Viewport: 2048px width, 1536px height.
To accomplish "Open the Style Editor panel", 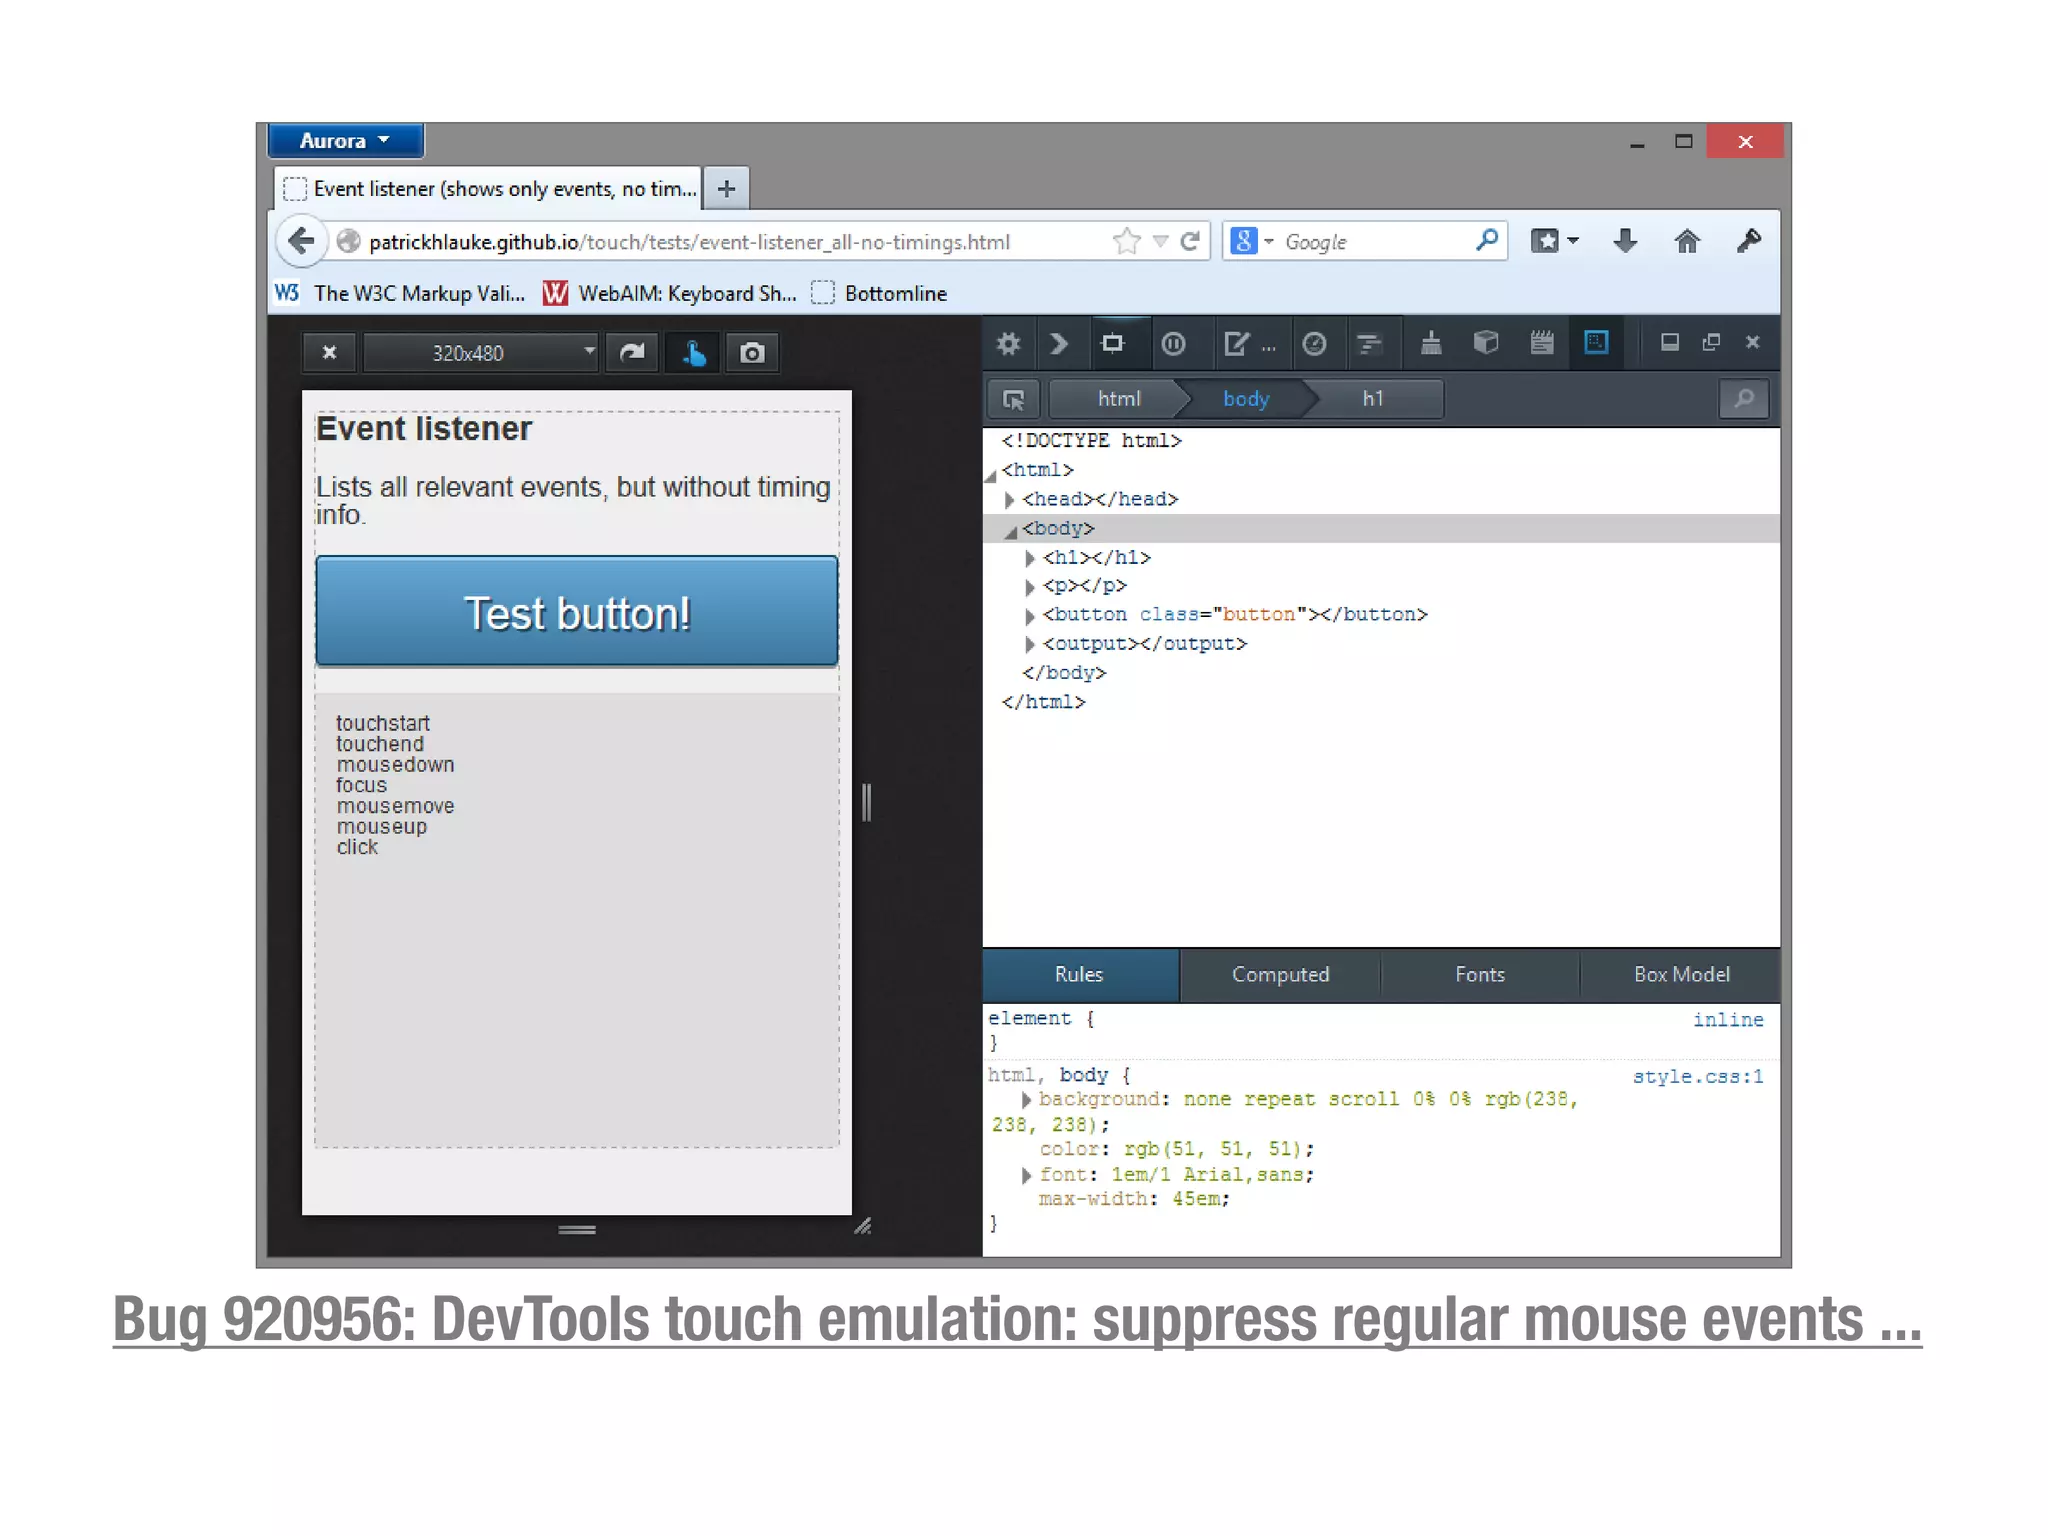I will tap(1236, 344).
